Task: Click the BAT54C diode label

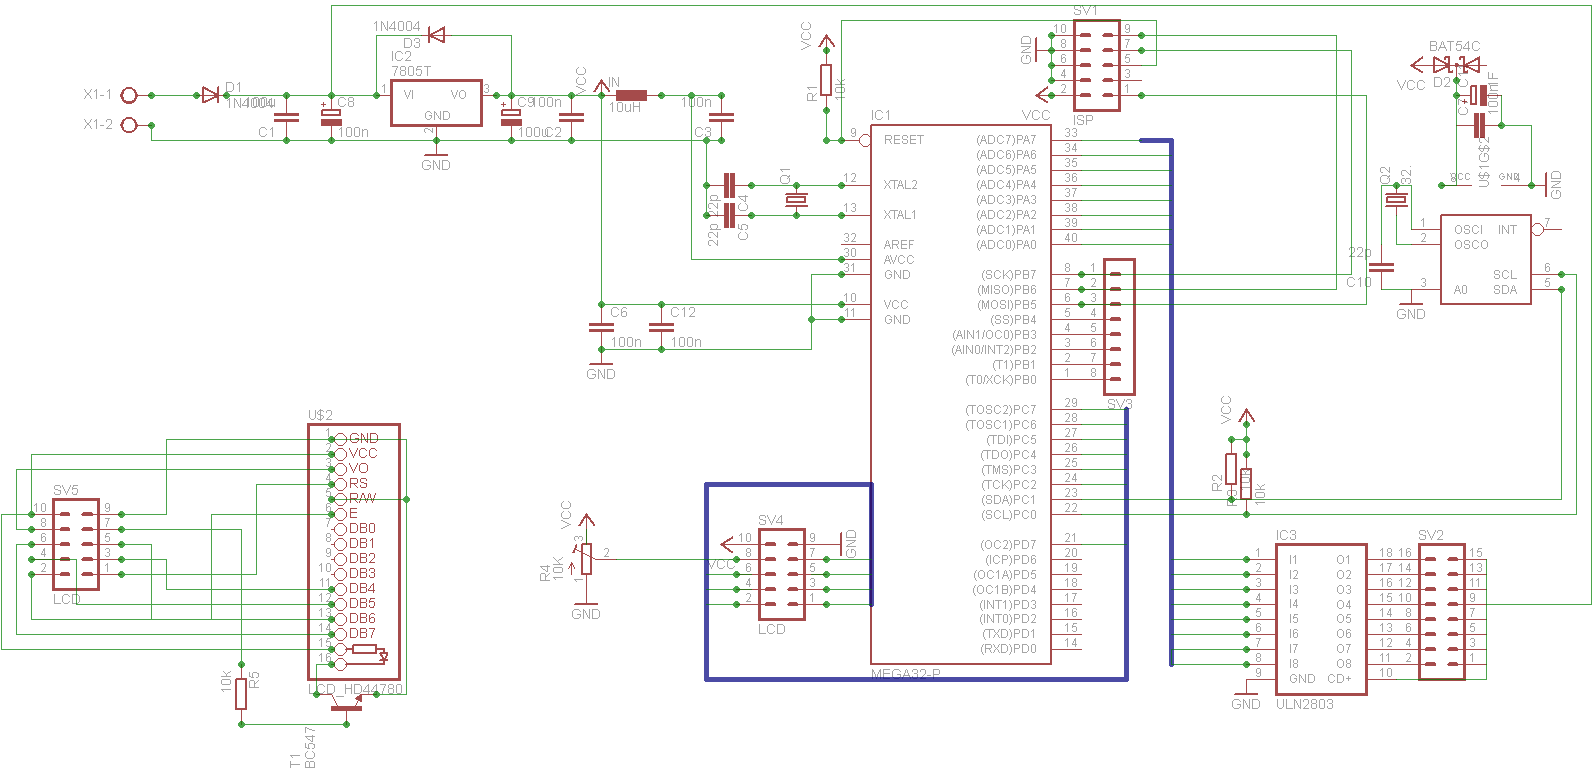Action: pos(1454,46)
